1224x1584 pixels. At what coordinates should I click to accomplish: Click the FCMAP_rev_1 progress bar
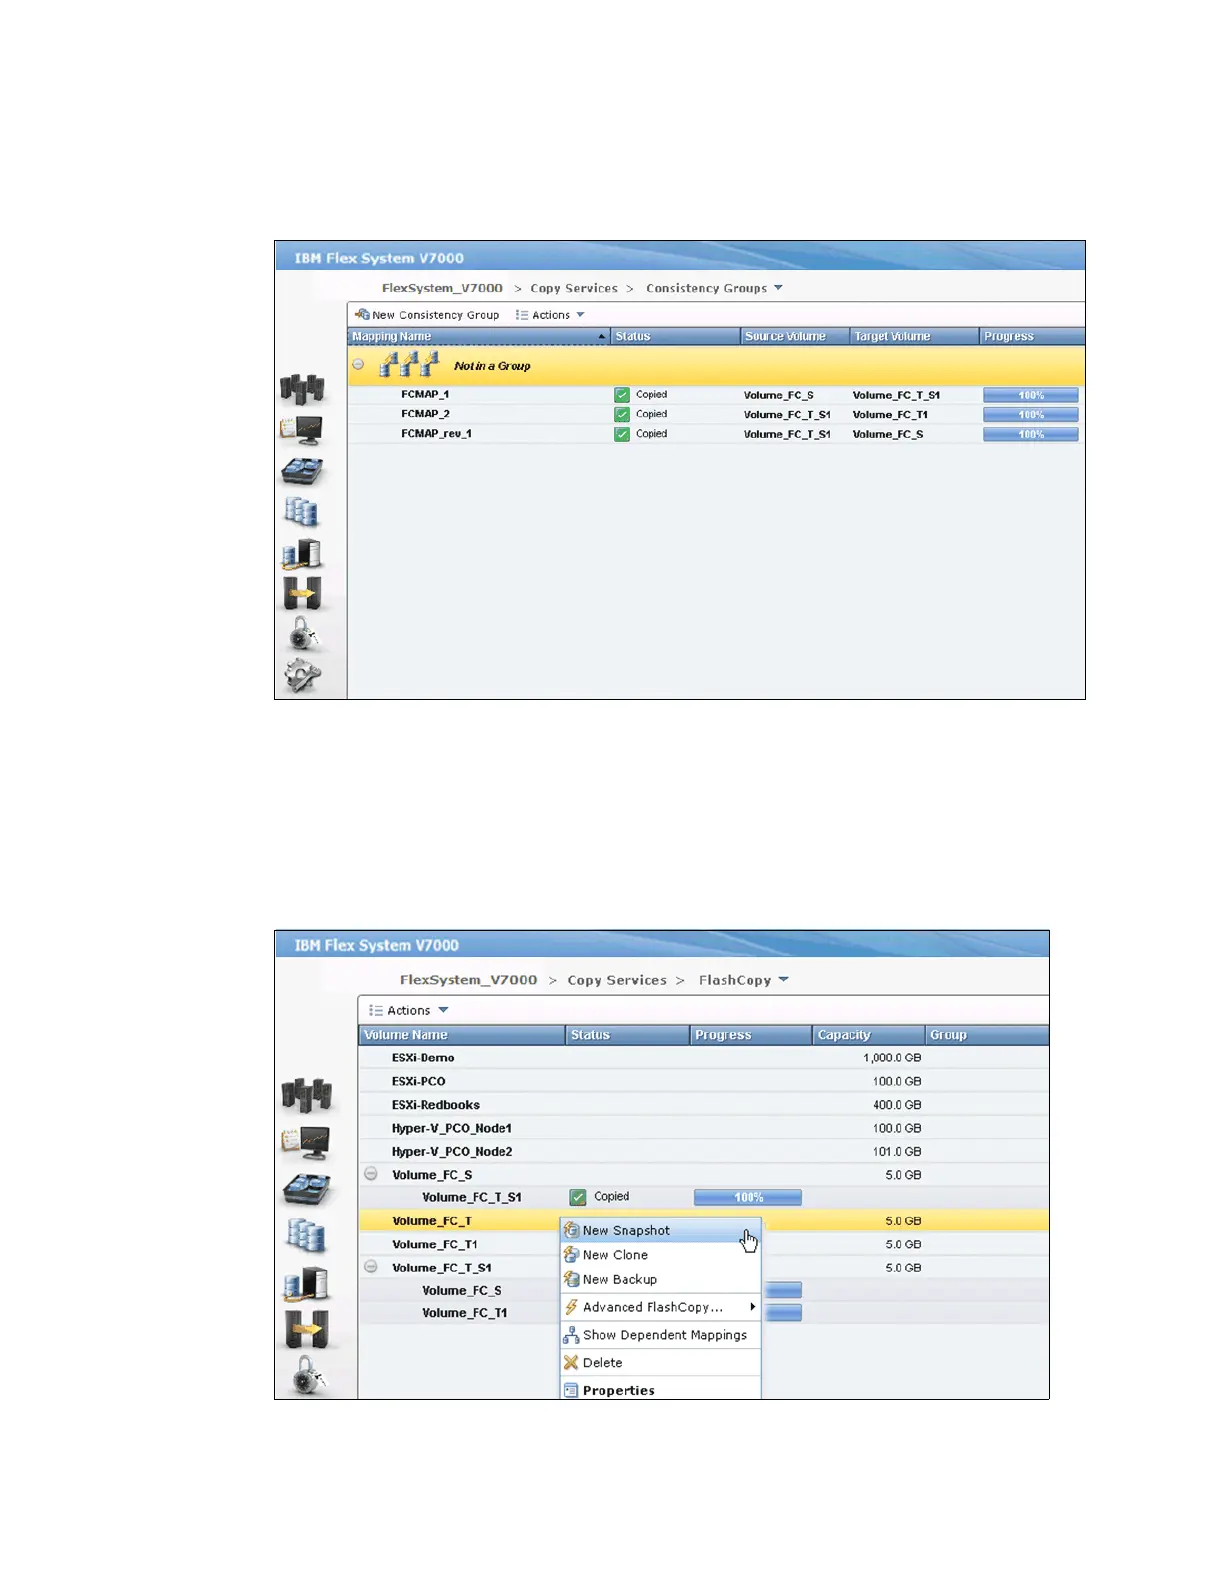[1030, 434]
